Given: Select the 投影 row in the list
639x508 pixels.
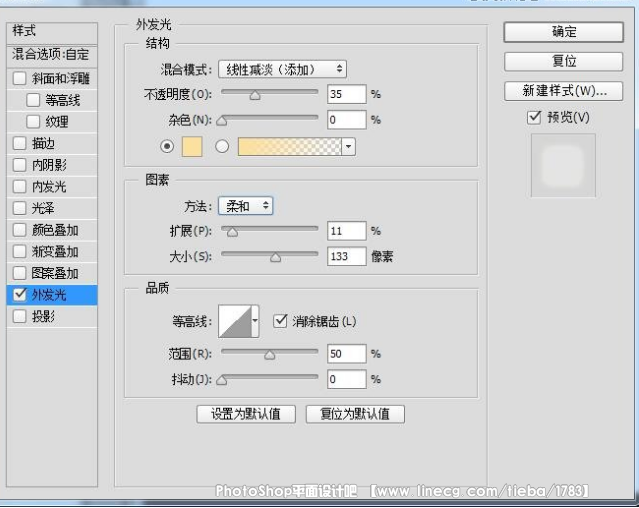Looking at the screenshot, I should 52,317.
